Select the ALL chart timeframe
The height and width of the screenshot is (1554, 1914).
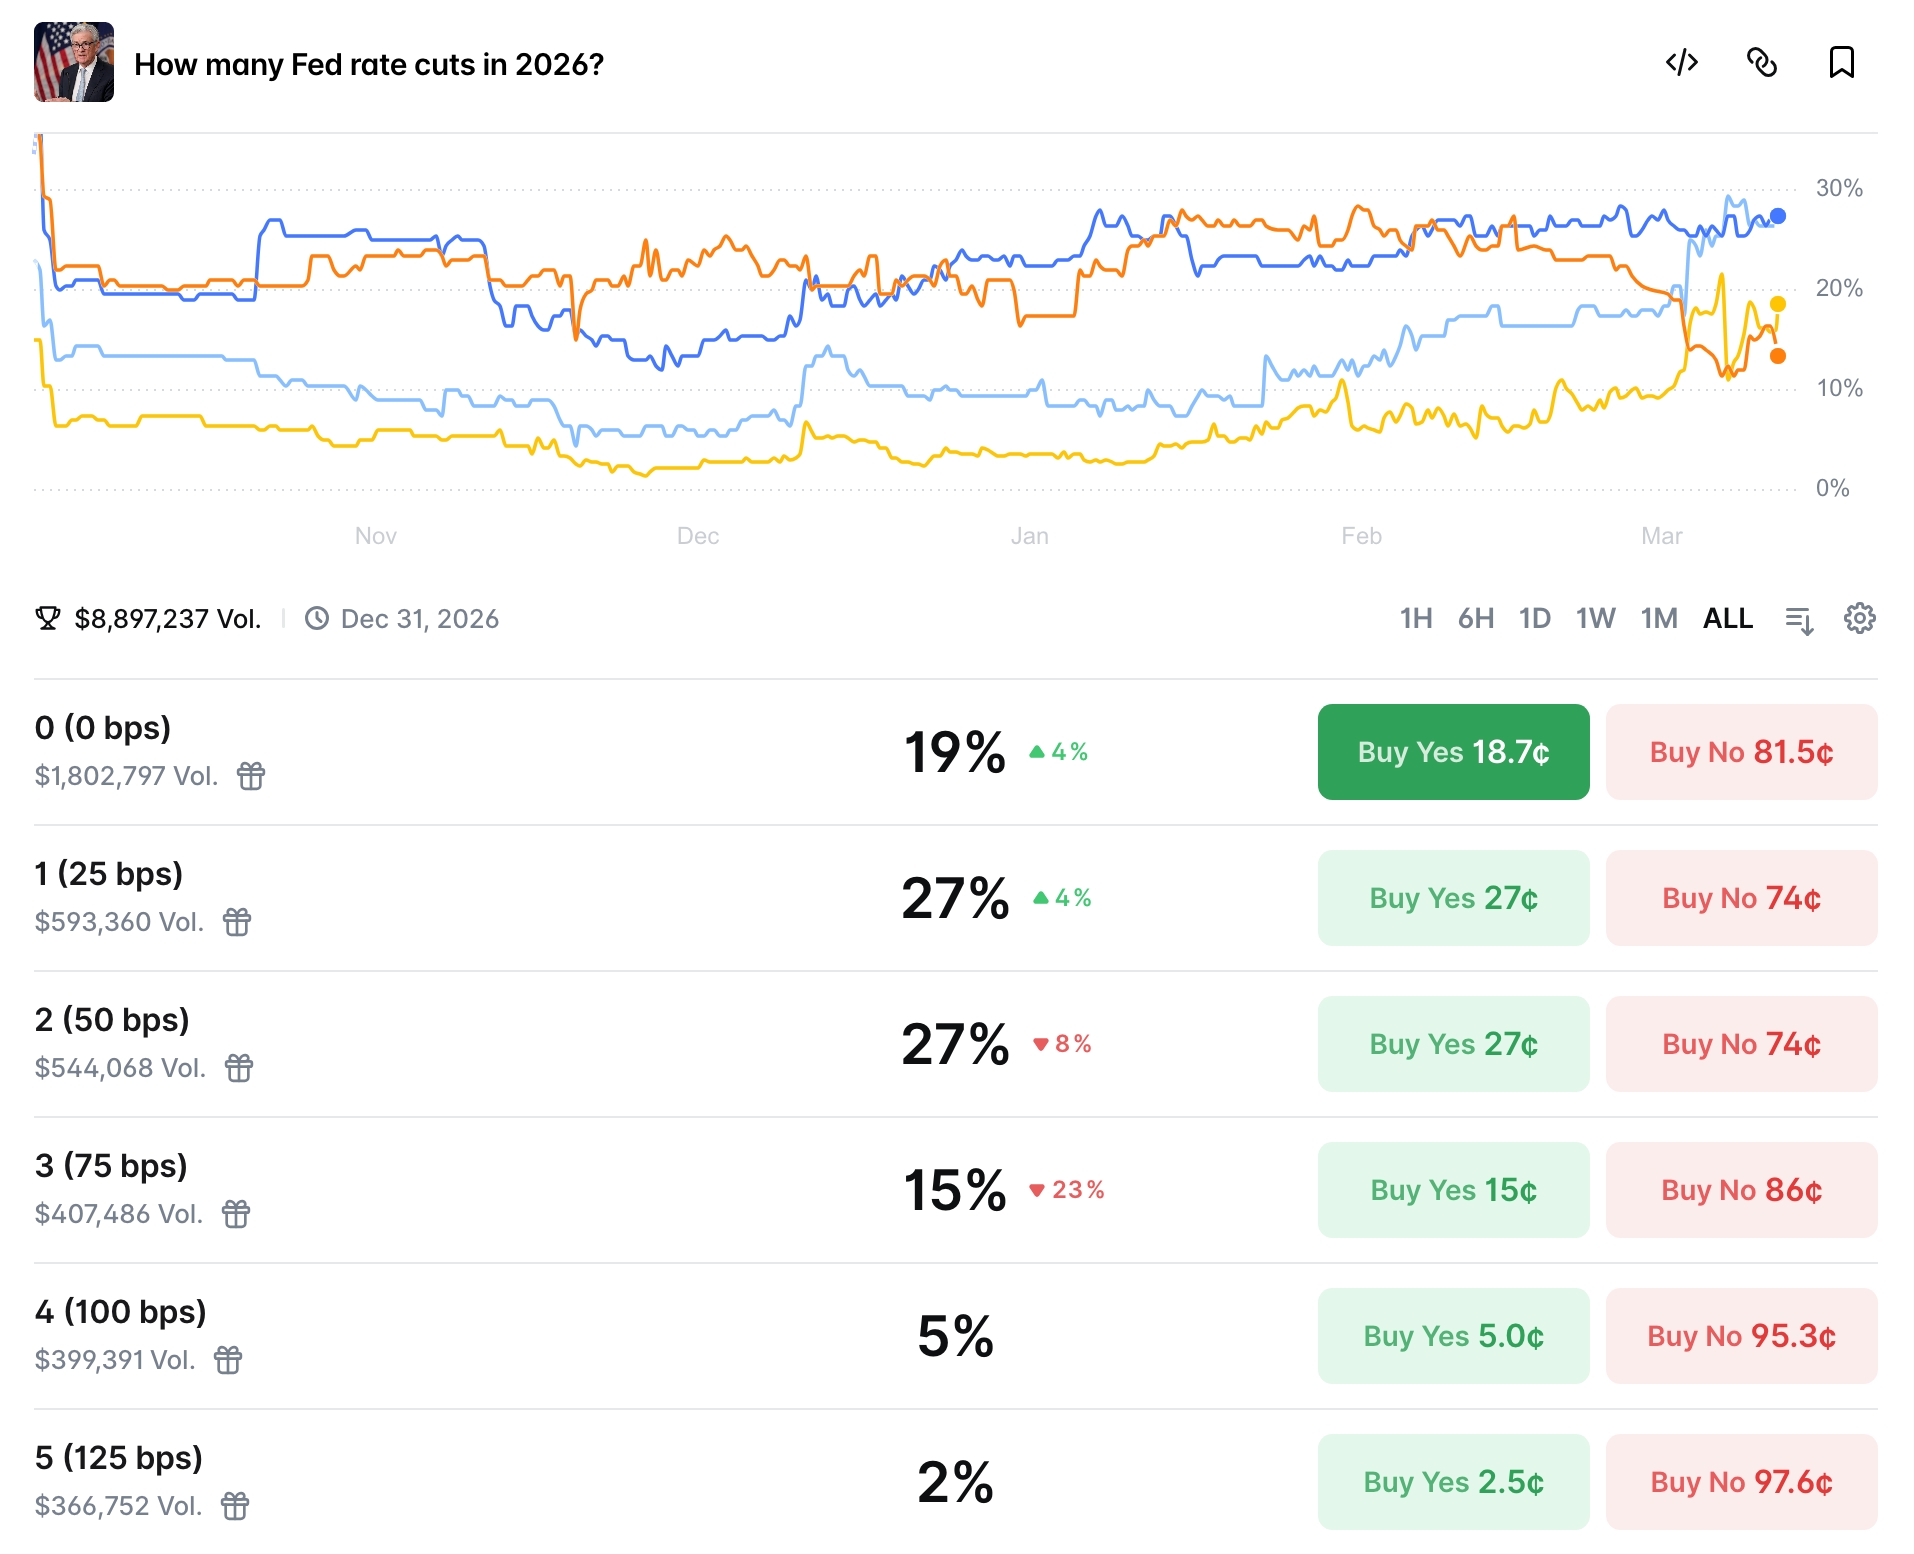coord(1727,619)
